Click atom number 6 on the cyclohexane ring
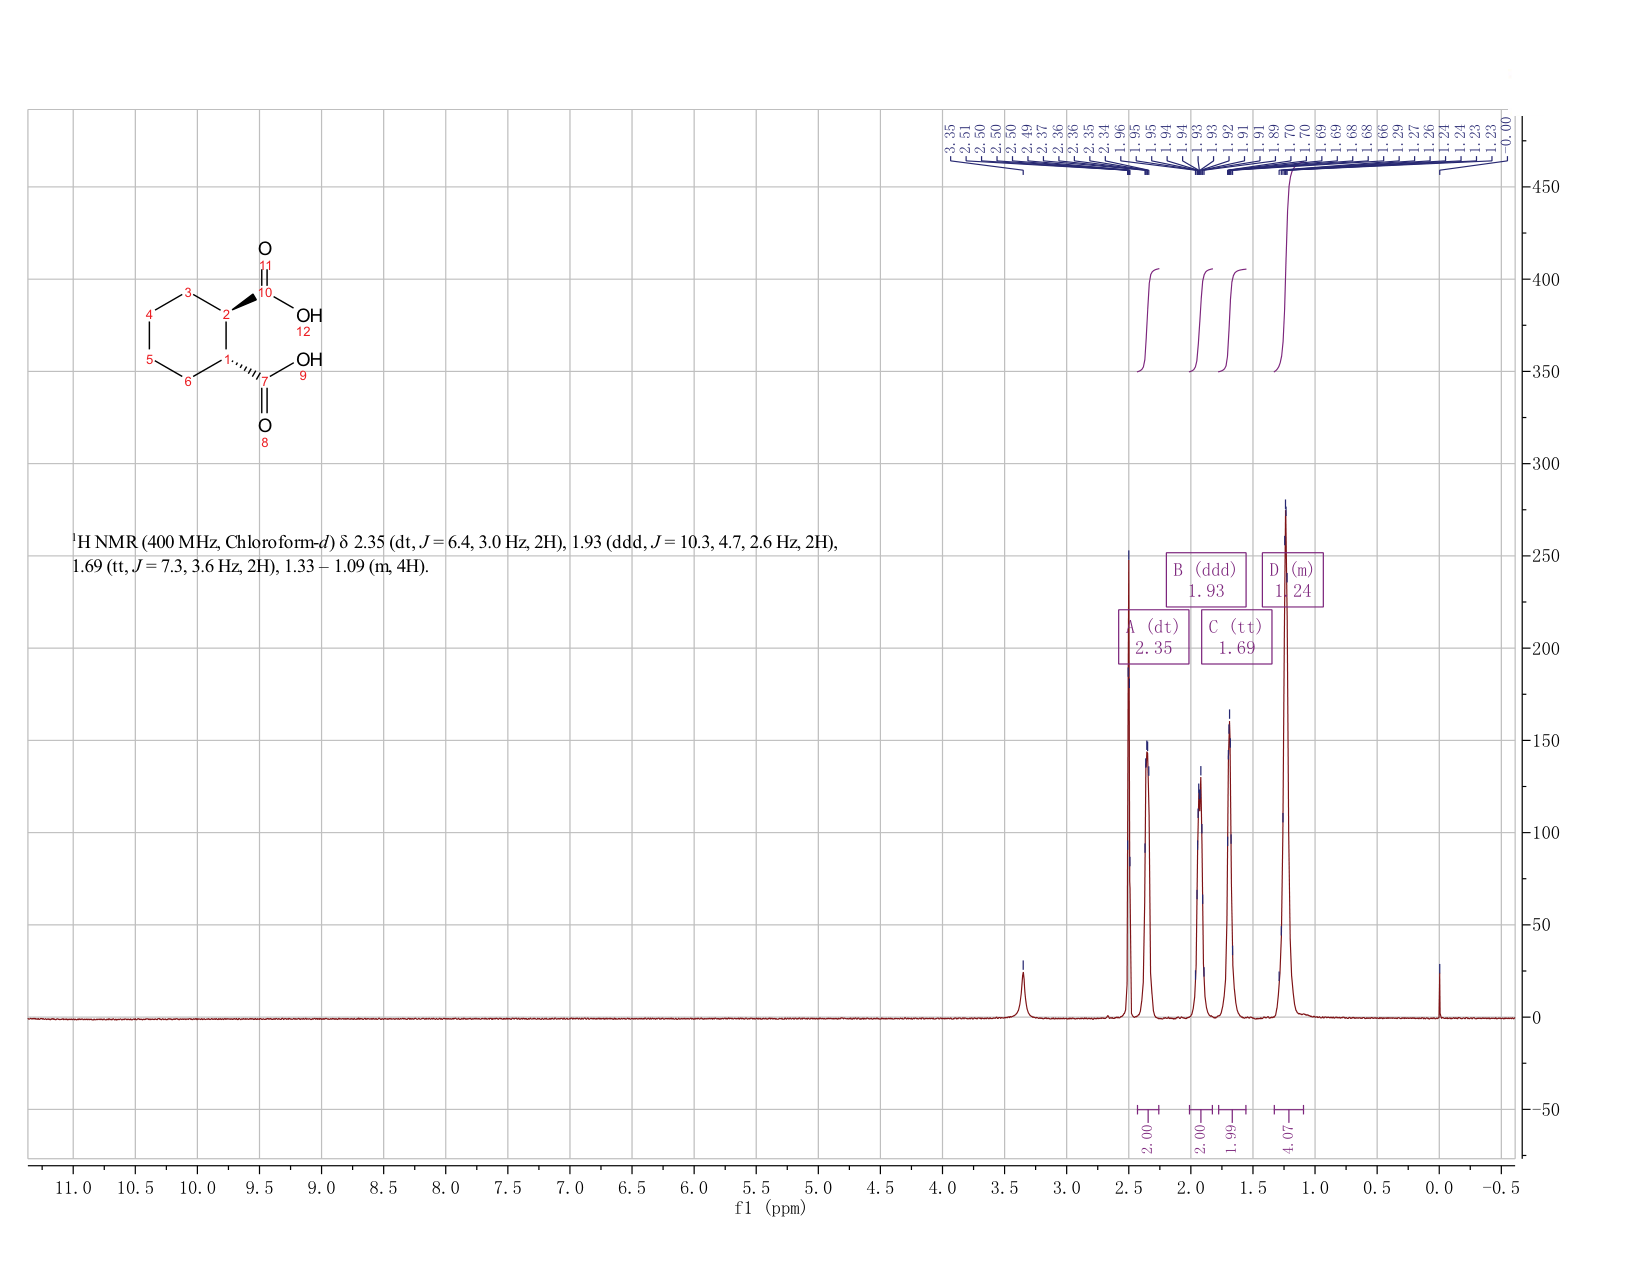The image size is (1650, 1275). pos(187,381)
